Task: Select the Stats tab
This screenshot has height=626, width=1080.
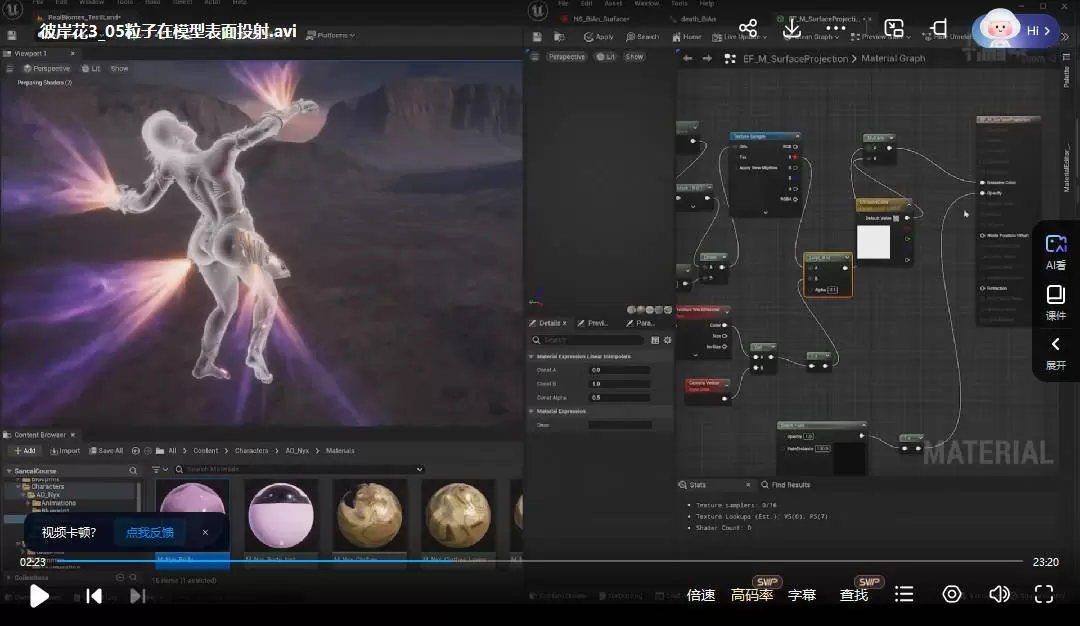Action: click(698, 485)
